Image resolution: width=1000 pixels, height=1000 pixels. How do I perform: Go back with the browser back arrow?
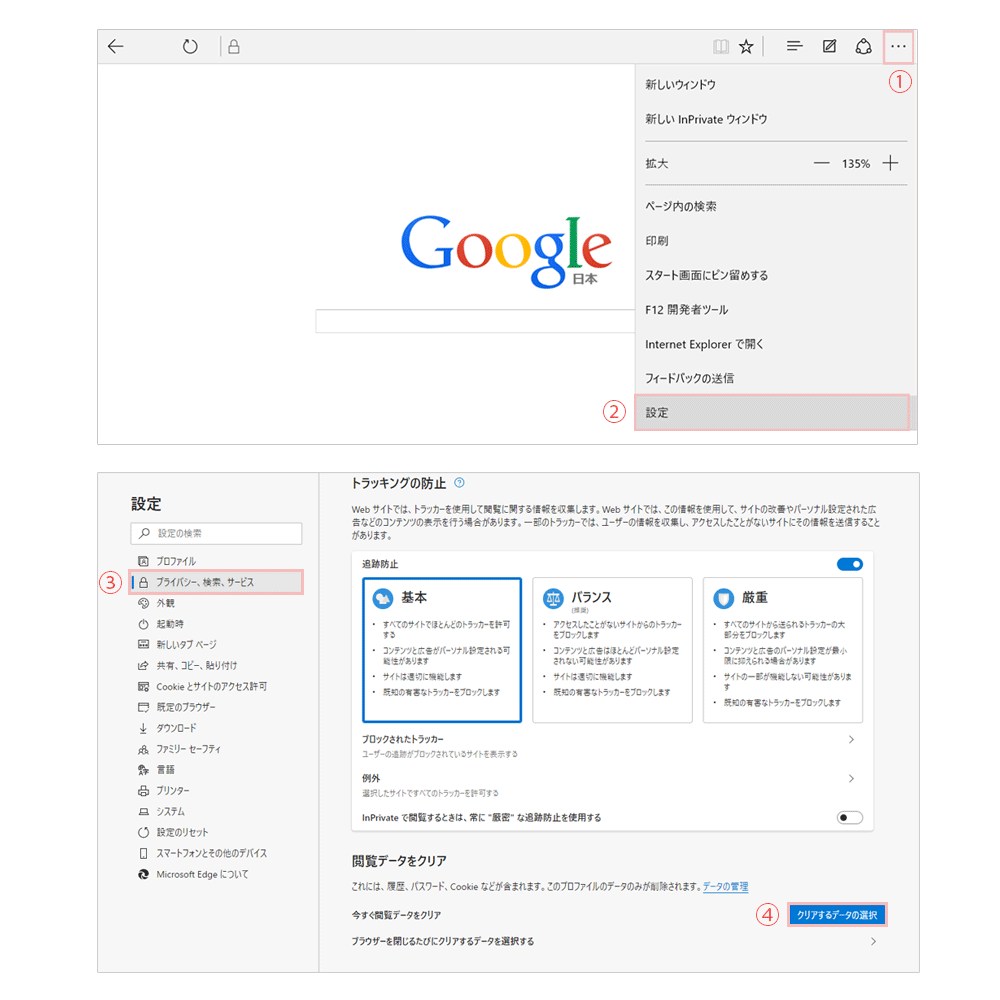point(115,47)
